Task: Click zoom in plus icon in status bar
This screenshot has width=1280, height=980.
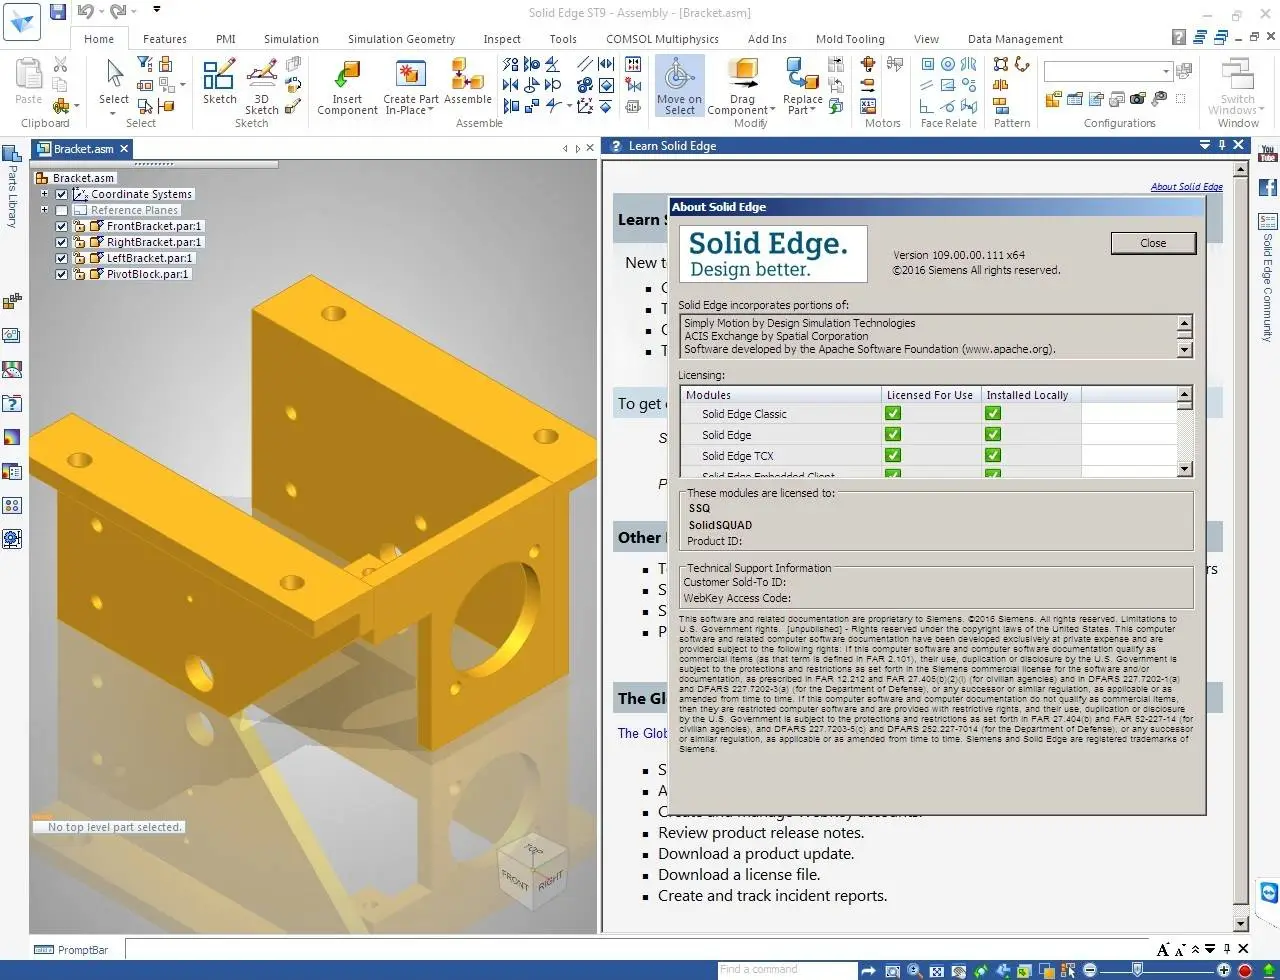Action: click(x=1224, y=970)
